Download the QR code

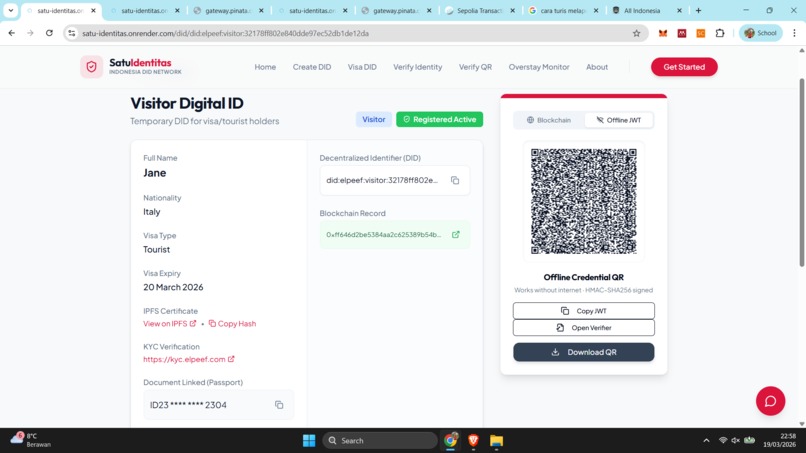tap(583, 352)
